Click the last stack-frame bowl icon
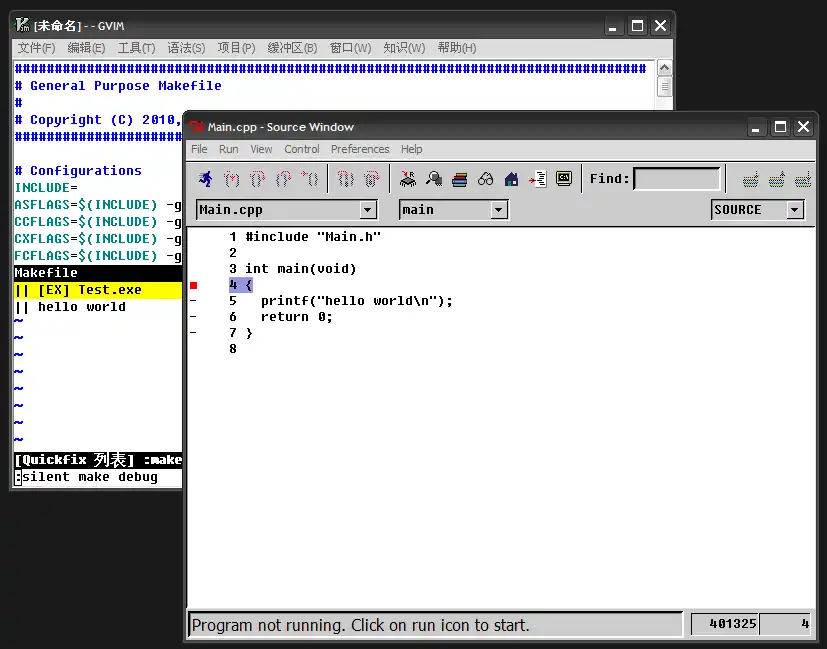This screenshot has width=827, height=649. 803,179
